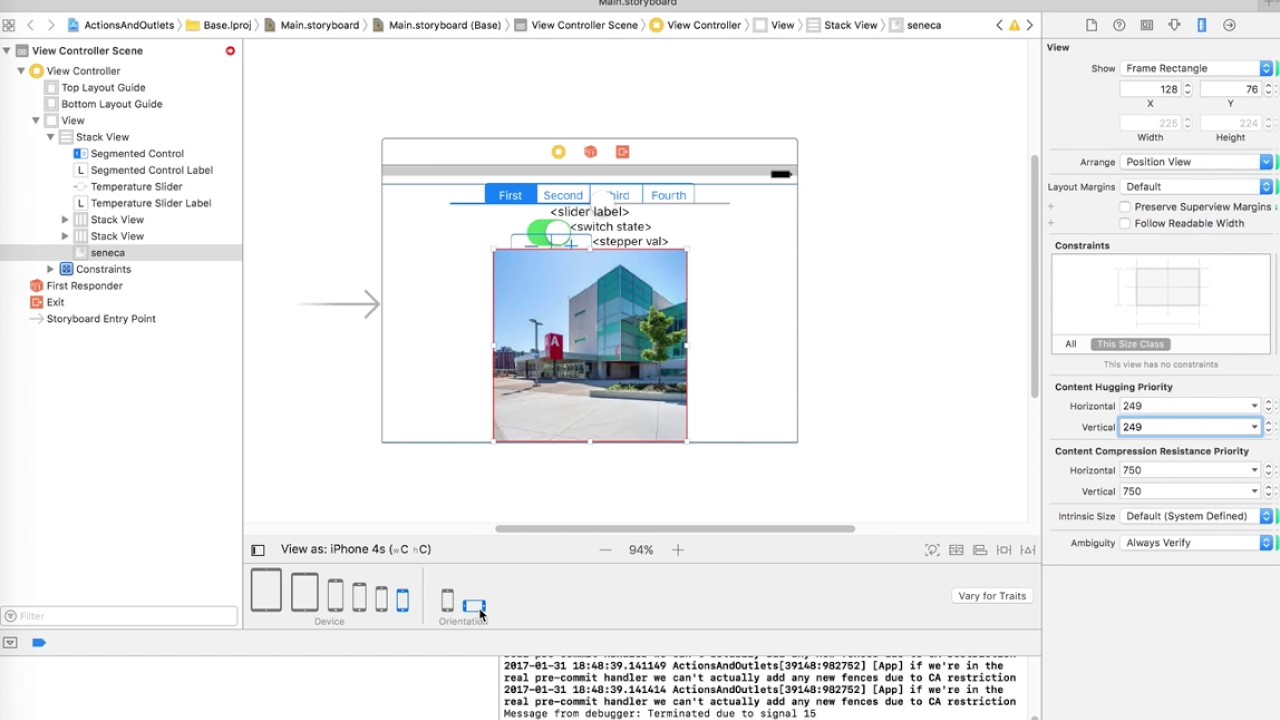1280x720 pixels.
Task: Click the seneca building image on canvas
Action: [x=590, y=345]
